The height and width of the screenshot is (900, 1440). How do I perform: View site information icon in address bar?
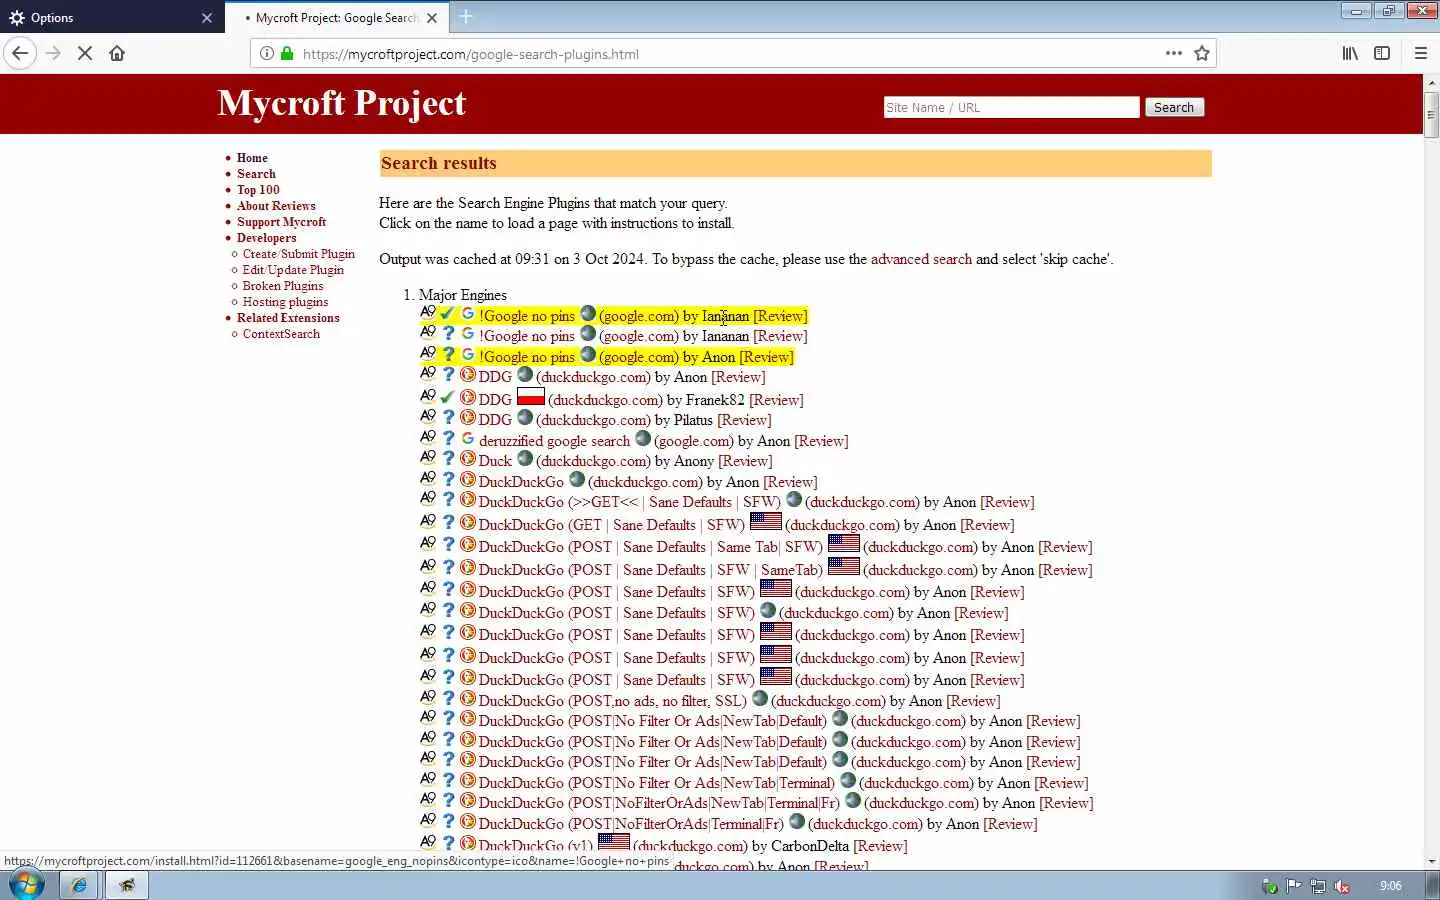pos(267,54)
